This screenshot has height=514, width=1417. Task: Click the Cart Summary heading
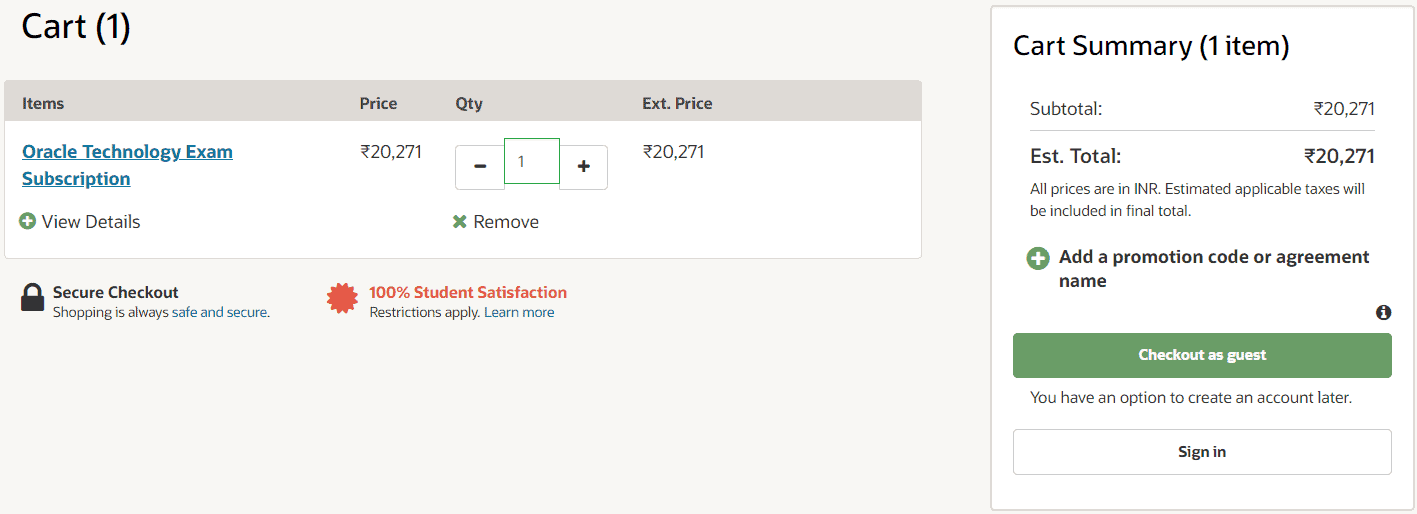(1151, 46)
